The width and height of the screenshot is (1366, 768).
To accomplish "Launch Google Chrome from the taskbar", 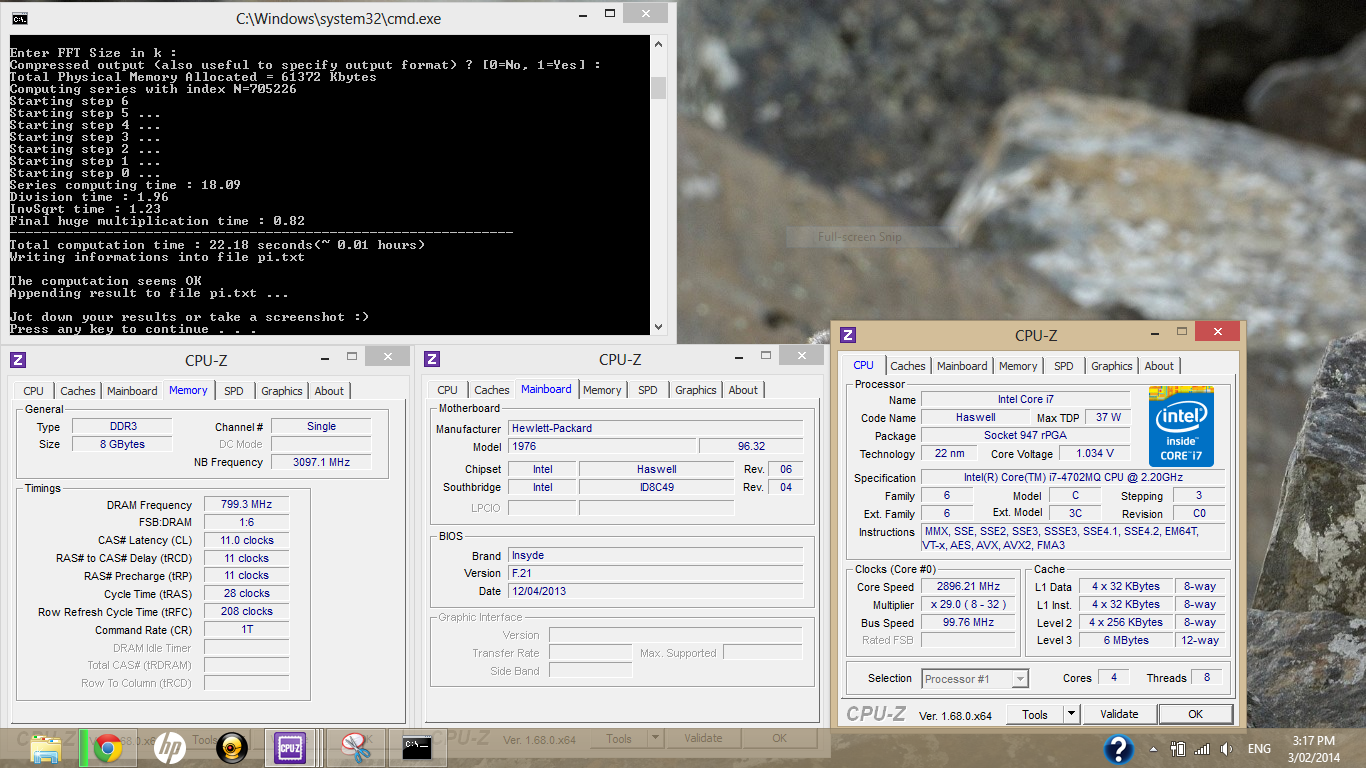I will (x=108, y=748).
